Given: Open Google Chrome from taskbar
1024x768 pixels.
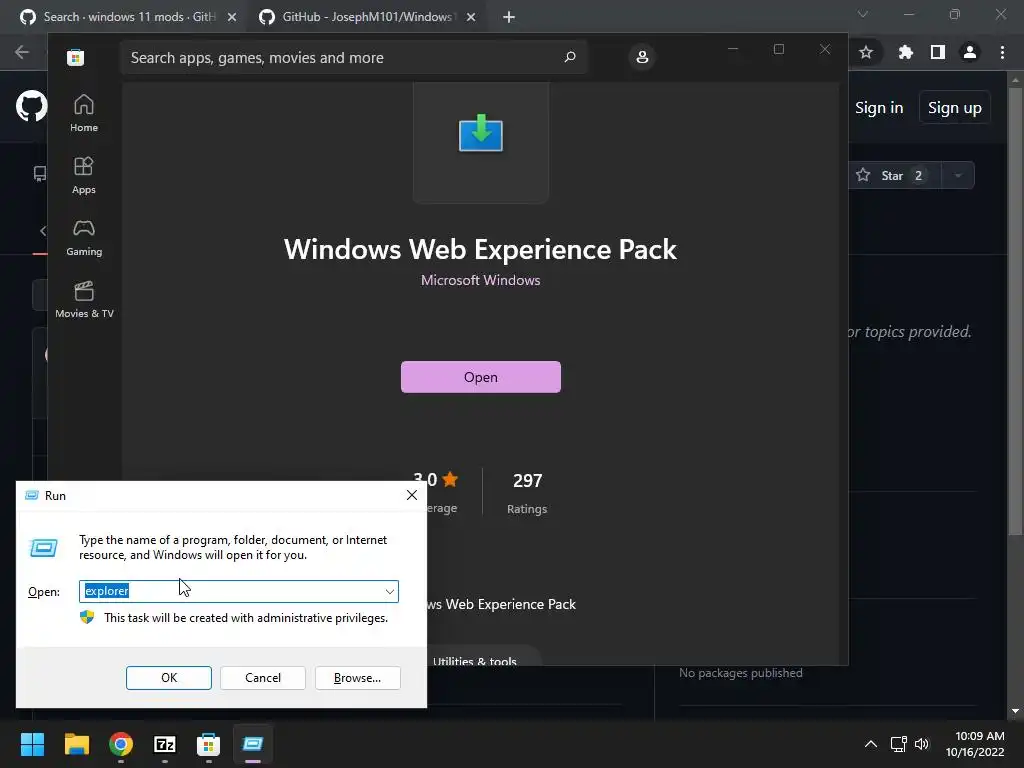Looking at the screenshot, I should click(x=121, y=744).
